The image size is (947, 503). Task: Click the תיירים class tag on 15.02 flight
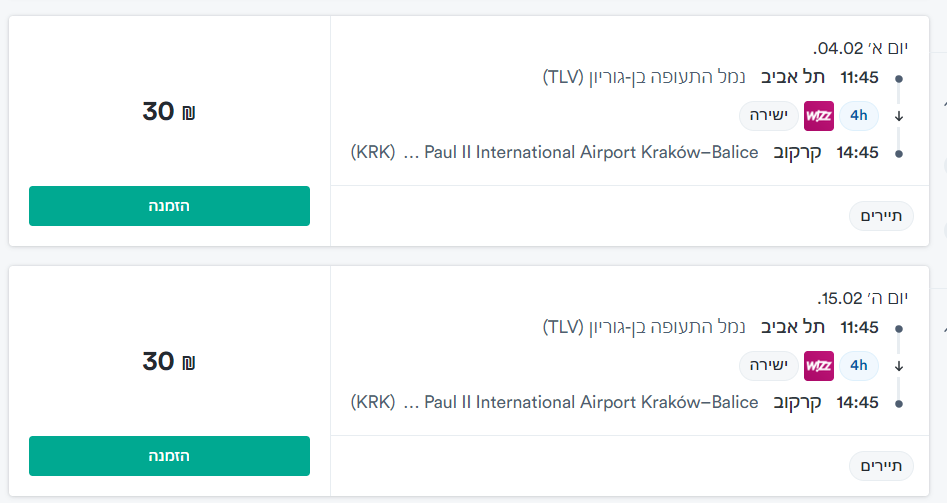[x=881, y=466]
